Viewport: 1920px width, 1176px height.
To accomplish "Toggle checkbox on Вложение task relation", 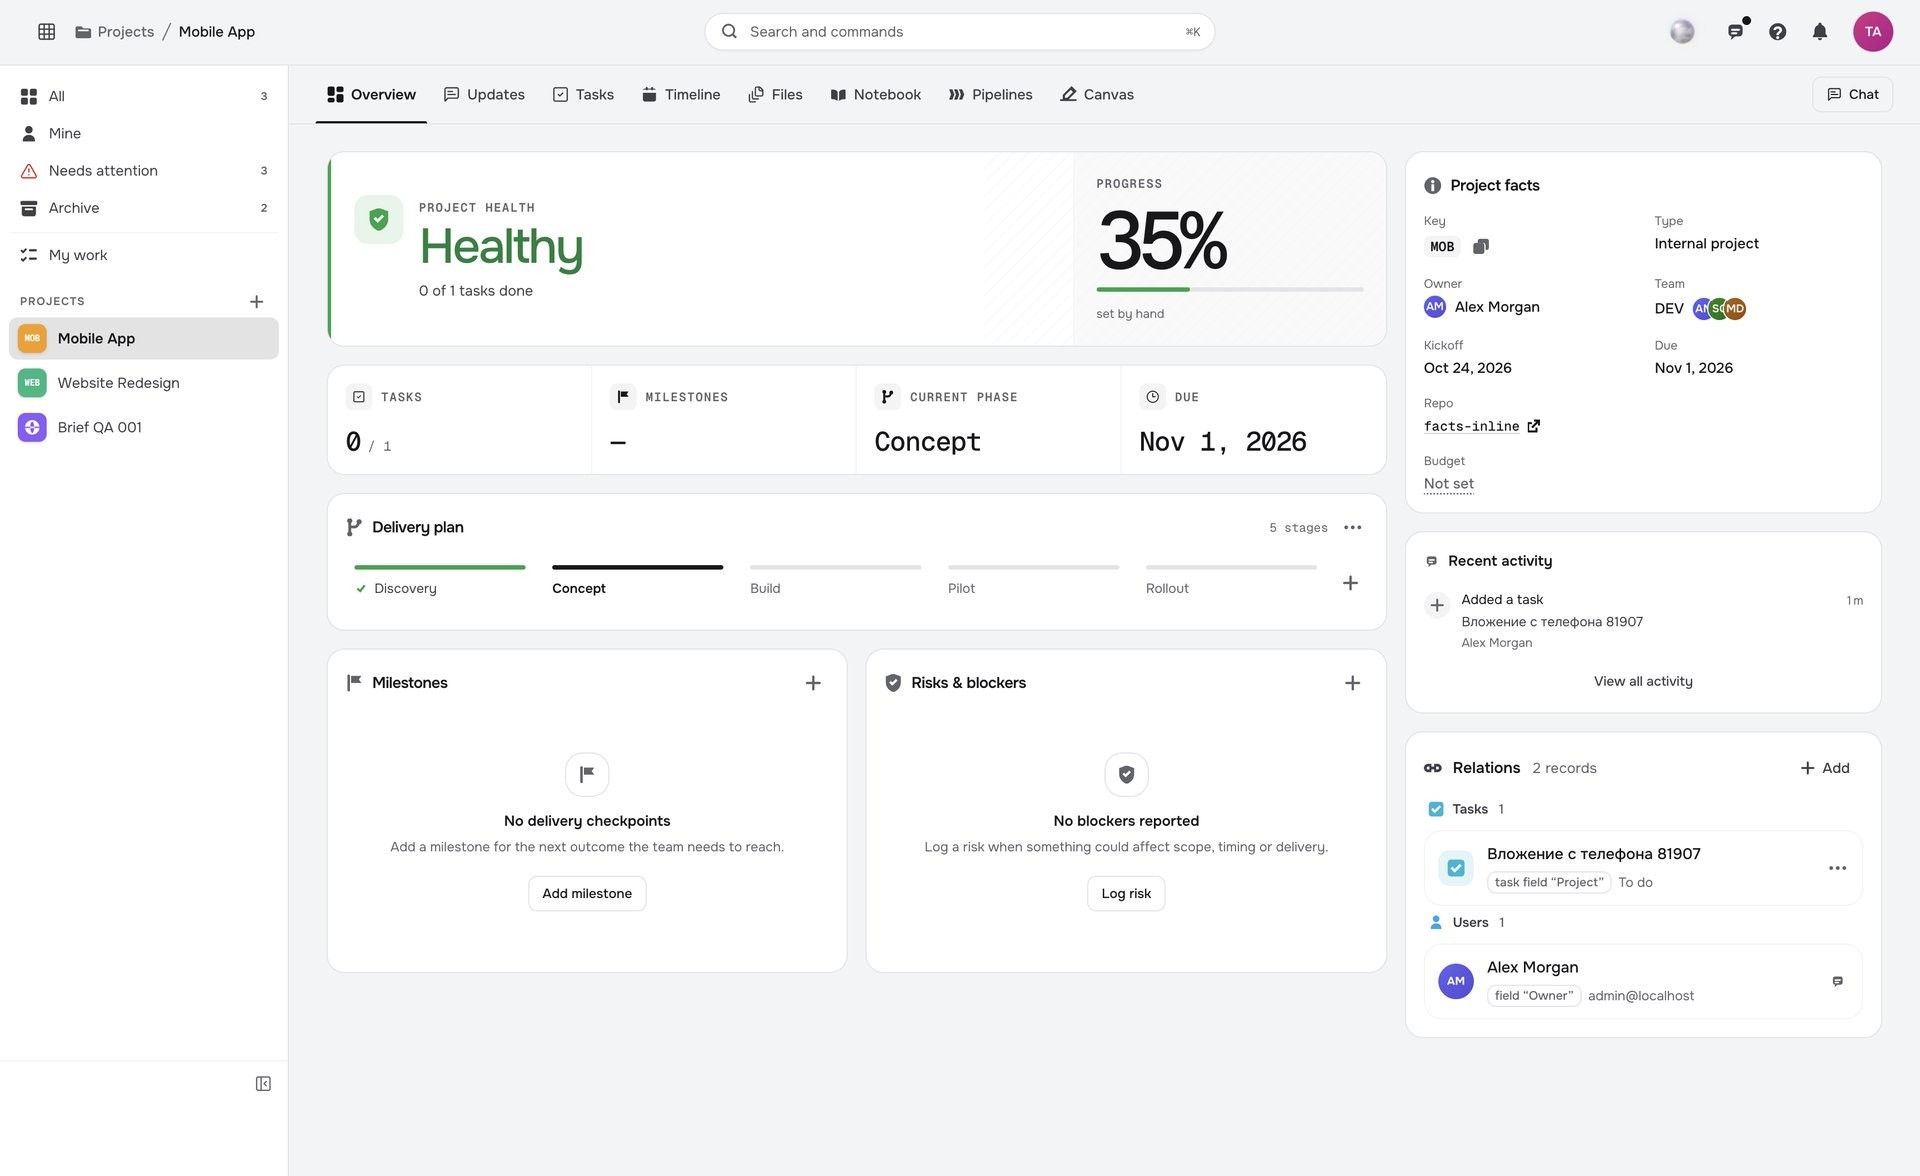I will click(1456, 868).
